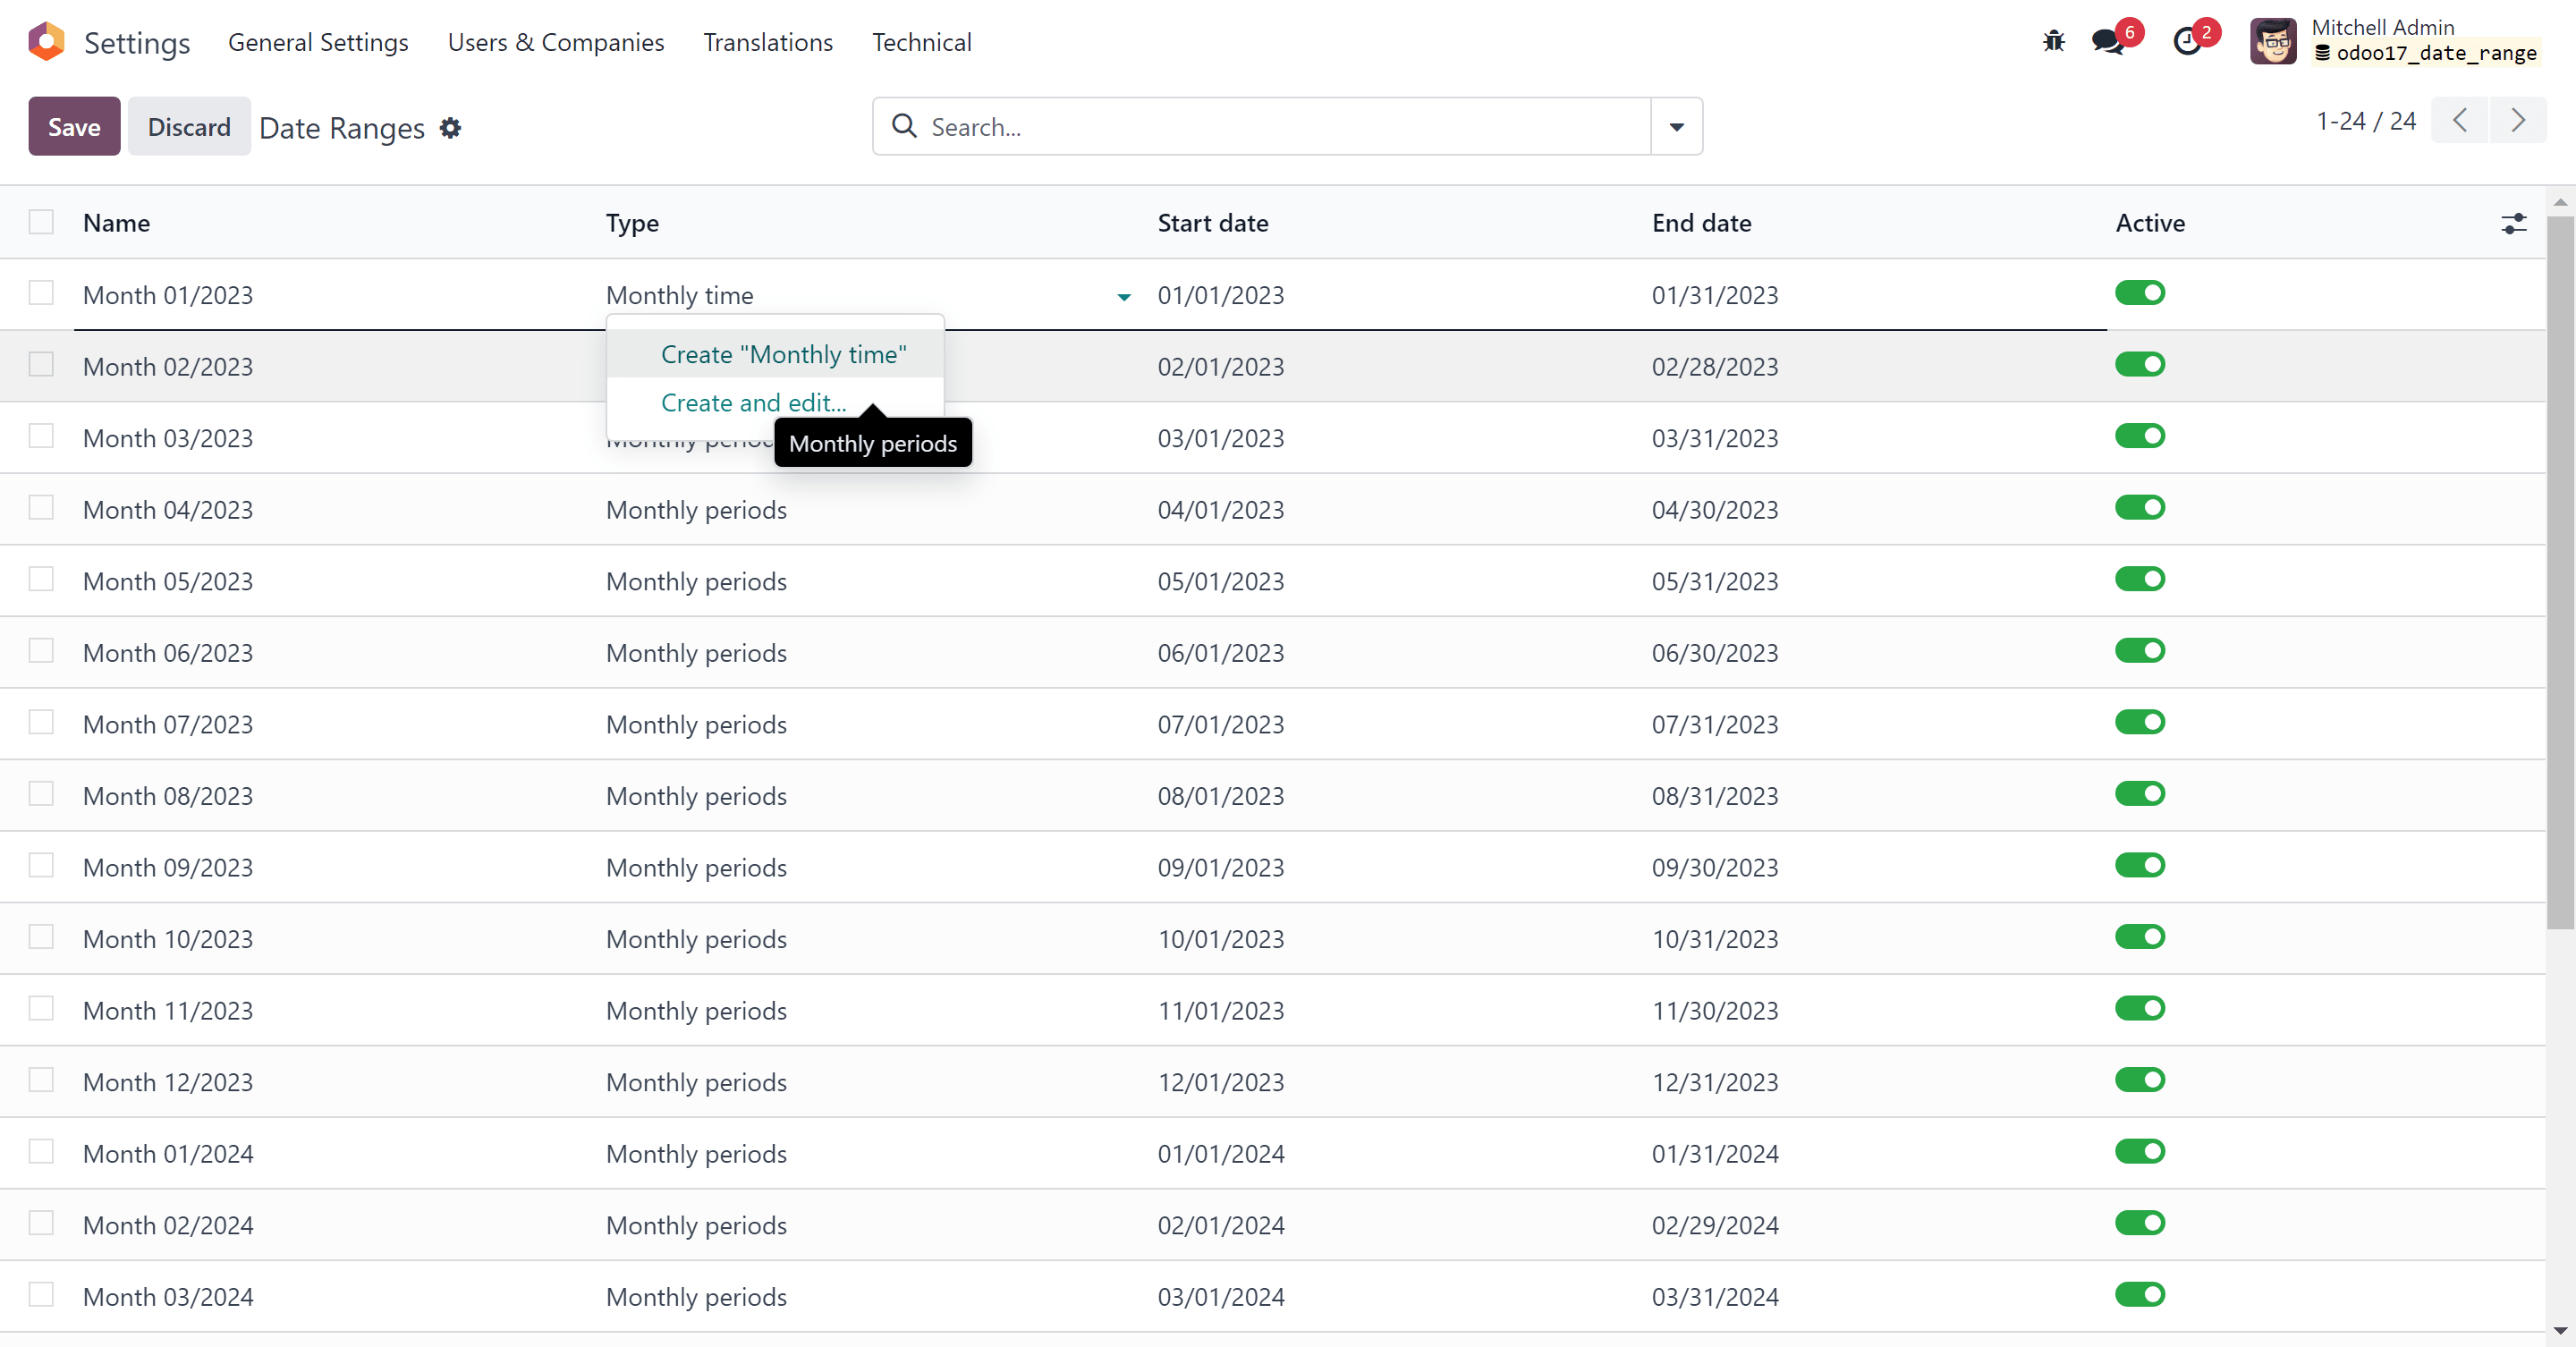Tick the checkbox for Month 06/2023
This screenshot has height=1347, width=2576.
click(x=41, y=651)
